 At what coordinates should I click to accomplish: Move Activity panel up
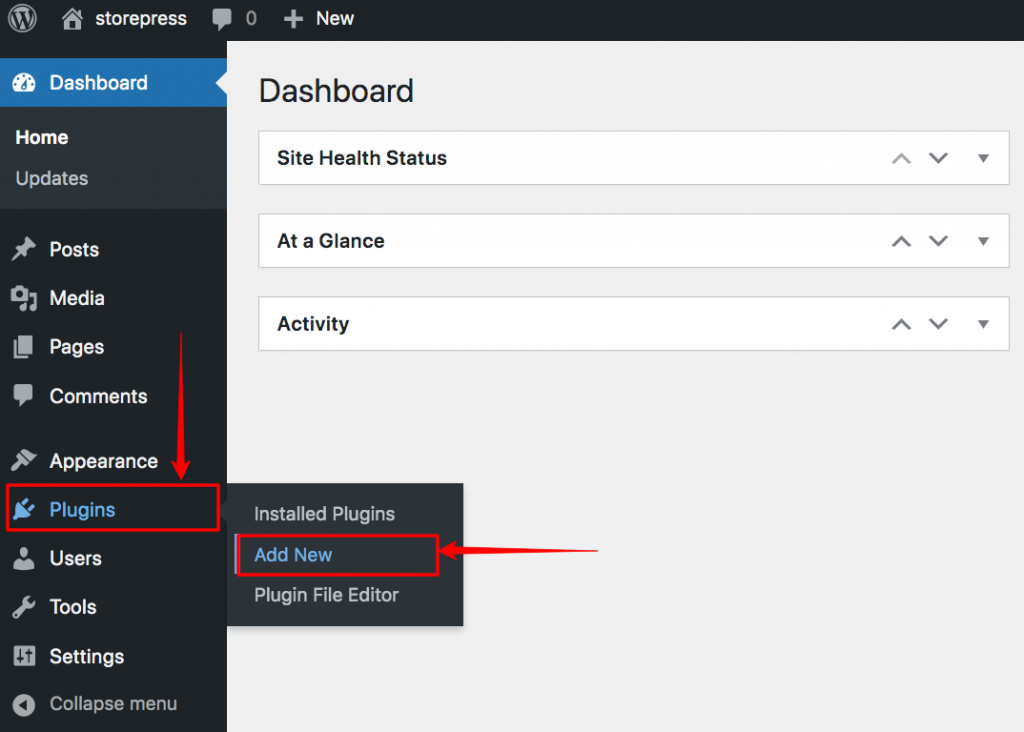[901, 324]
